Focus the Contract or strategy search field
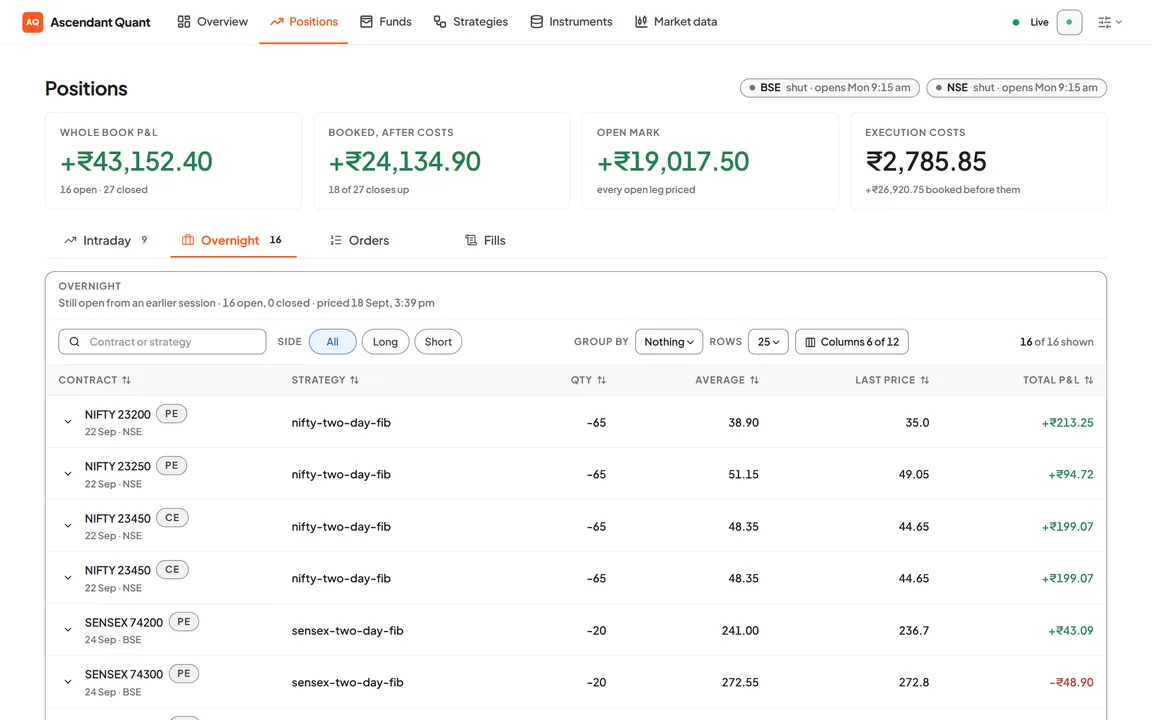This screenshot has width=1152, height=720. click(162, 342)
